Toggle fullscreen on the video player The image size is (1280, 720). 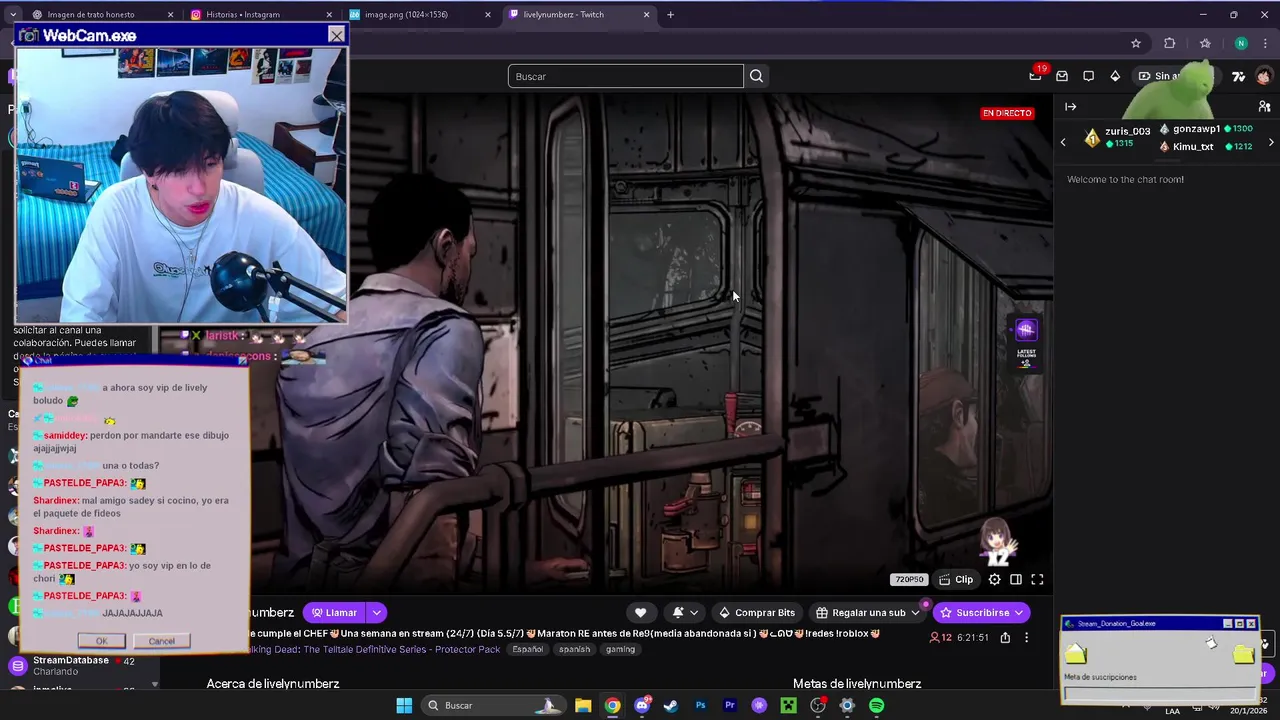pos(1037,579)
